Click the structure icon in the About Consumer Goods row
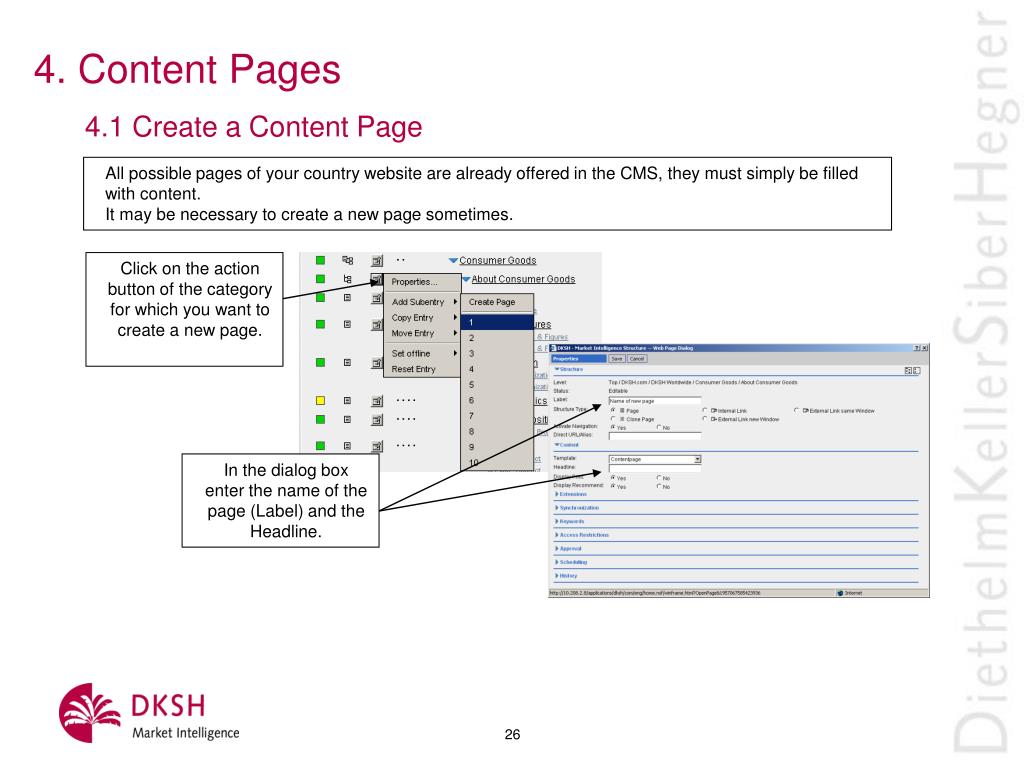This screenshot has height=768, width=1024. tap(347, 279)
